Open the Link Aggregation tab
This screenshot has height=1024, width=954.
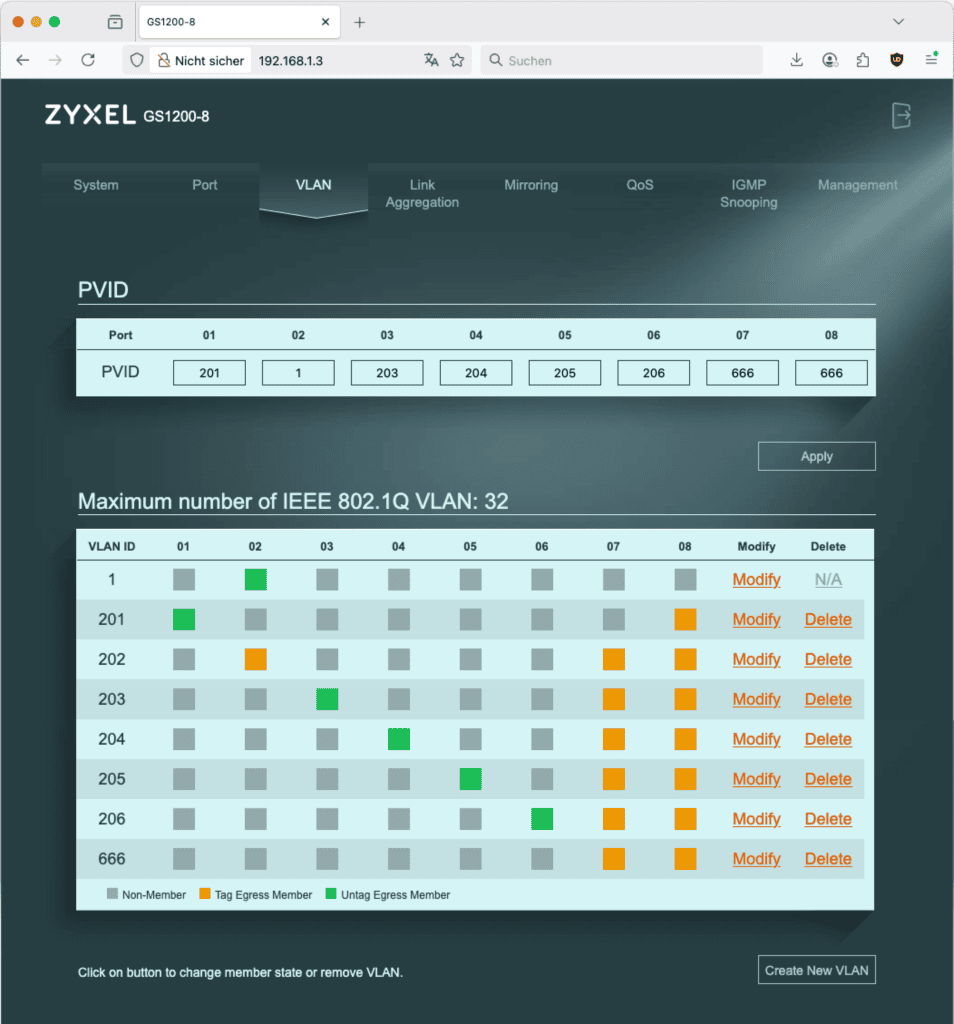(422, 193)
